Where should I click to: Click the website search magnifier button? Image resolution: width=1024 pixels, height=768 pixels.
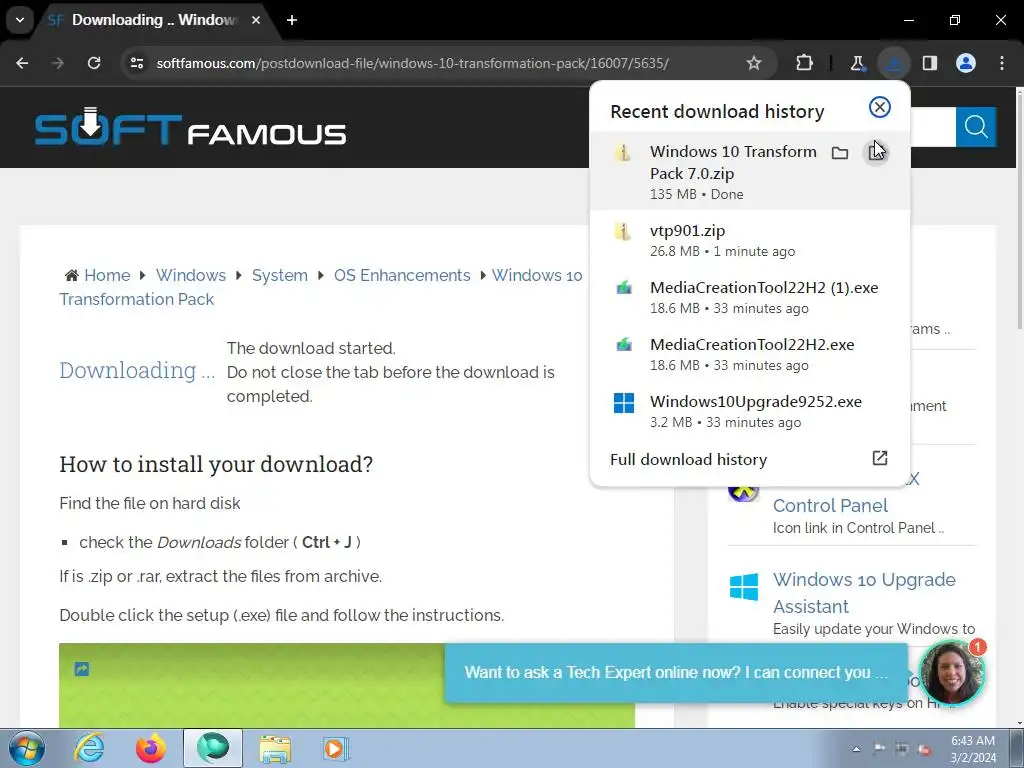[x=976, y=127]
